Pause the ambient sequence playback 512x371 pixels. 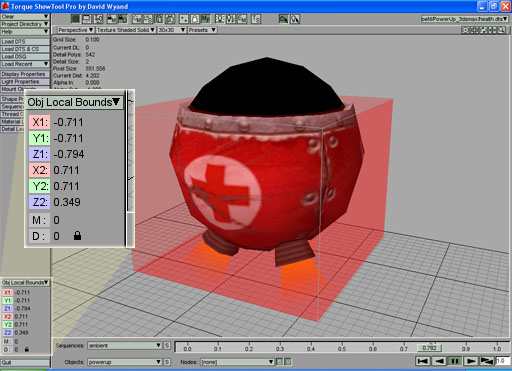click(x=454, y=361)
